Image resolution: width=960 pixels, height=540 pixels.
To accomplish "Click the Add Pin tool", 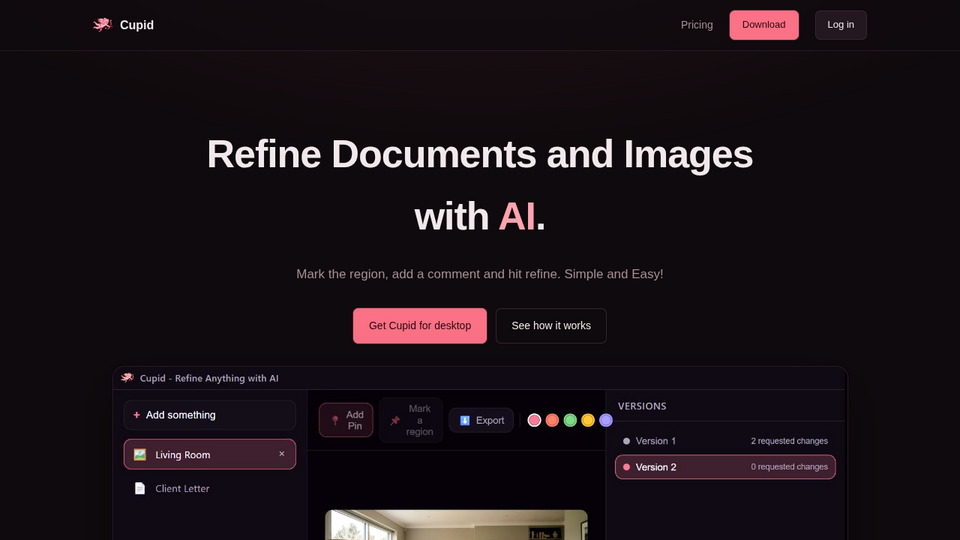I will pyautogui.click(x=346, y=420).
